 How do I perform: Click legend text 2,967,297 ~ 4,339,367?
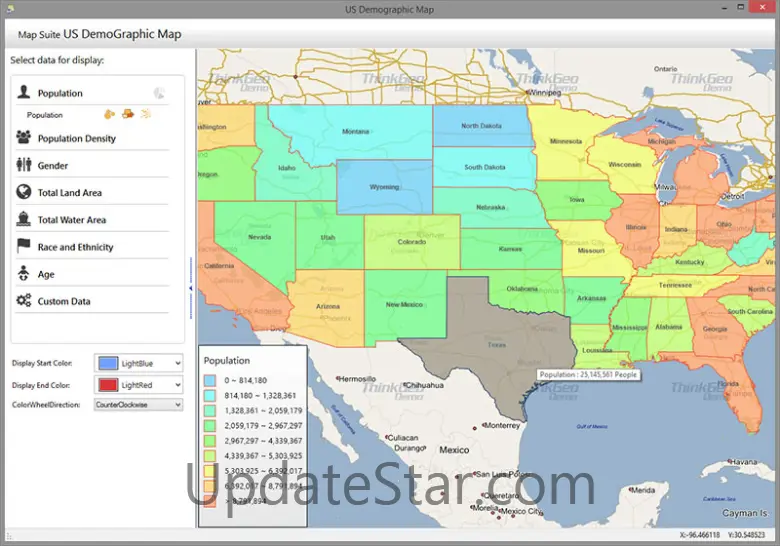pyautogui.click(x=263, y=441)
